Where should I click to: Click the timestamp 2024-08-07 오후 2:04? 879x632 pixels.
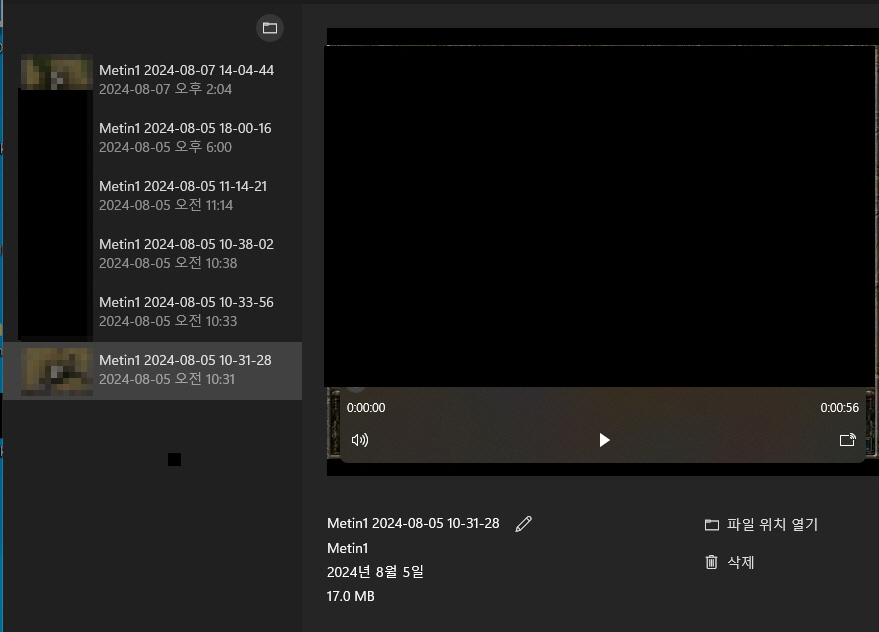tap(165, 89)
